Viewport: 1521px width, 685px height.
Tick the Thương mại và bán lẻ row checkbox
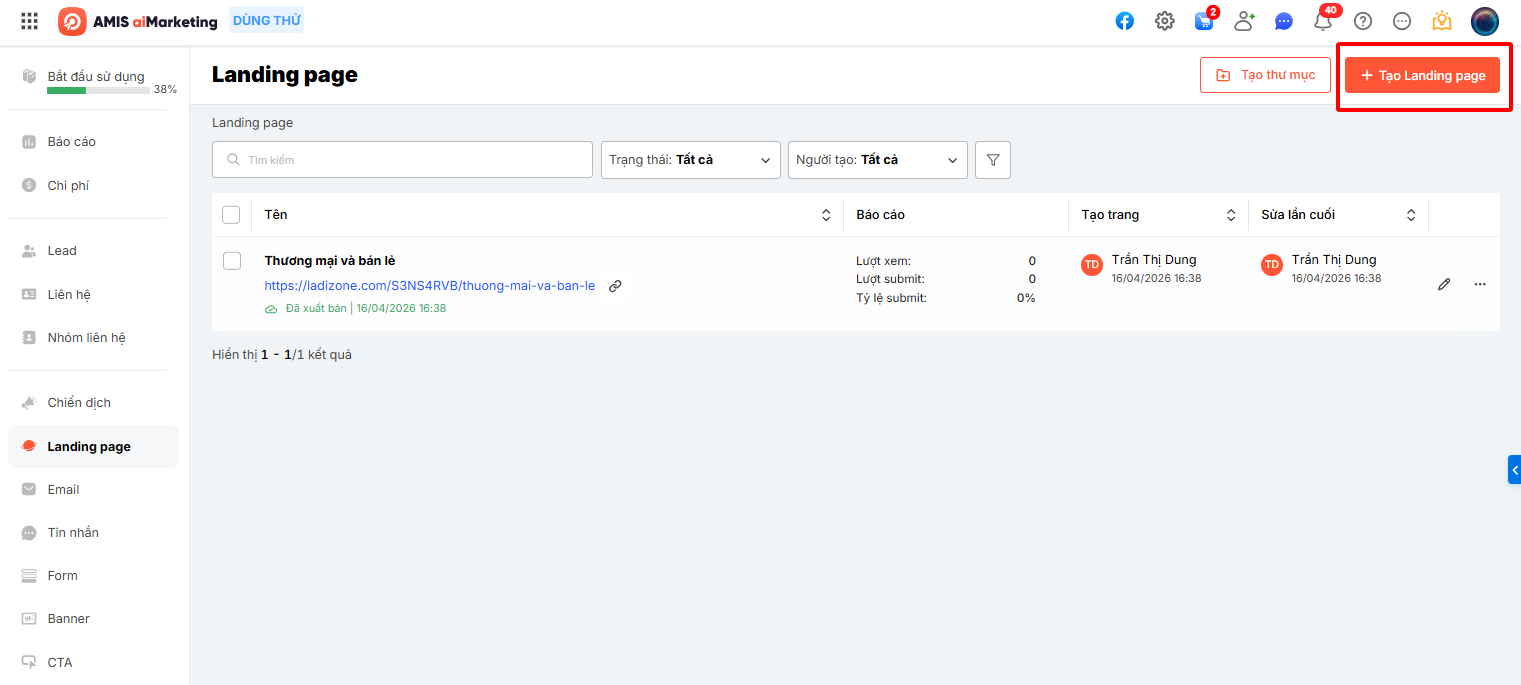coord(232,261)
